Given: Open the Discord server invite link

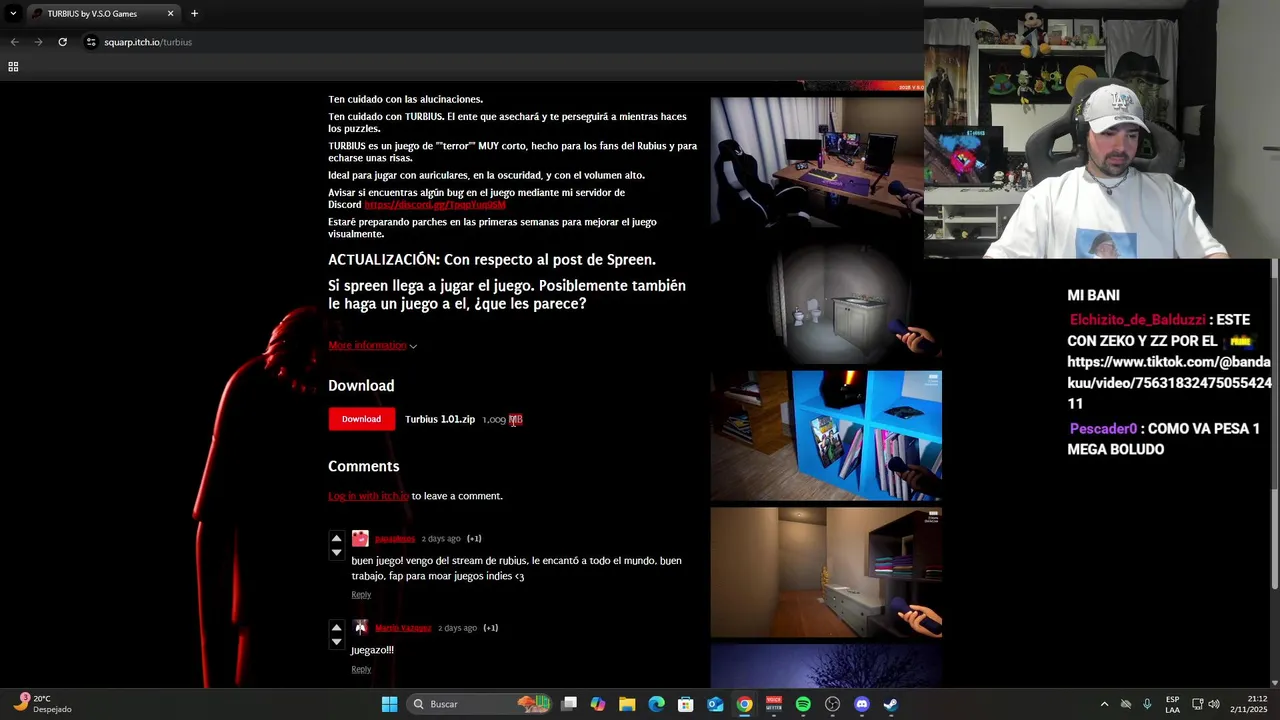Looking at the screenshot, I should point(435,204).
